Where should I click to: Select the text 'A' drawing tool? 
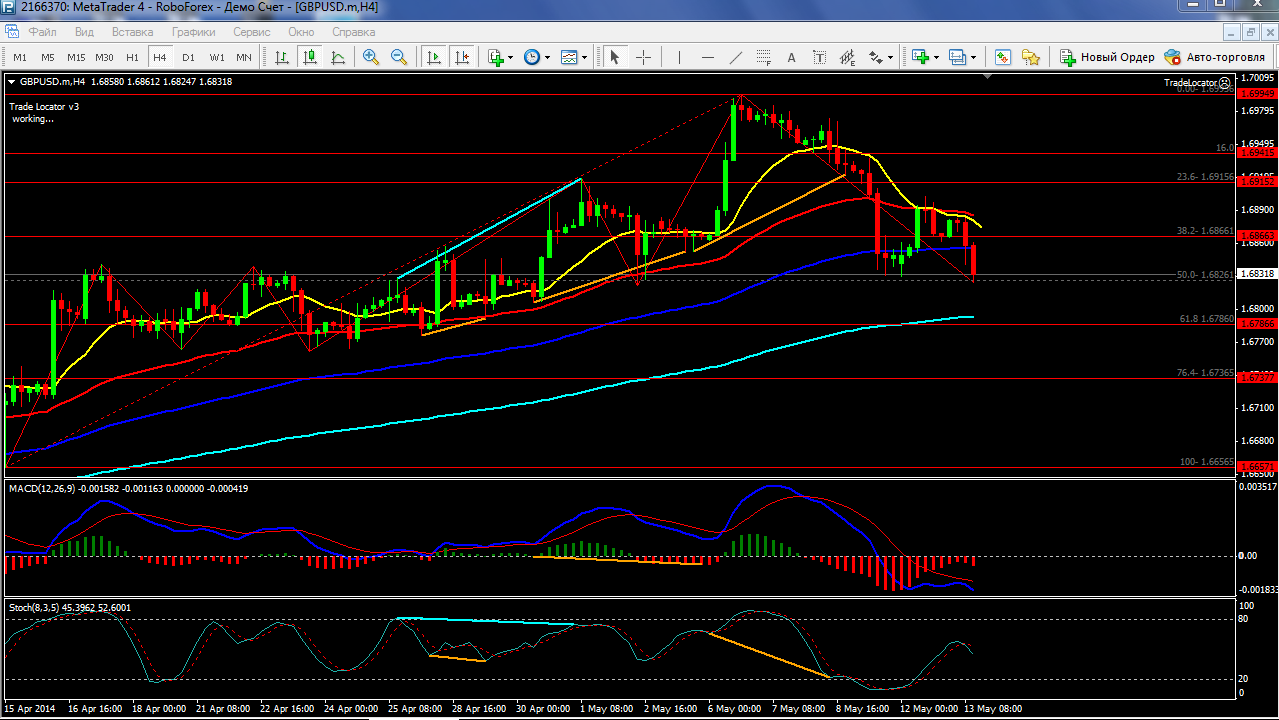tap(792, 57)
